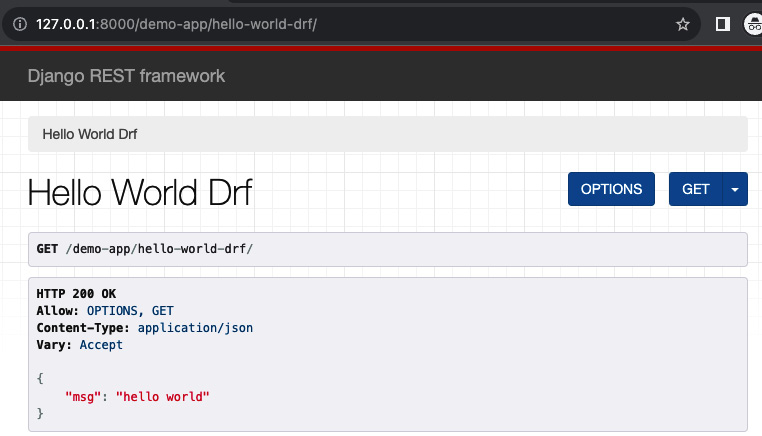Send request with the GET button
This screenshot has height=436, width=762.
click(x=695, y=189)
